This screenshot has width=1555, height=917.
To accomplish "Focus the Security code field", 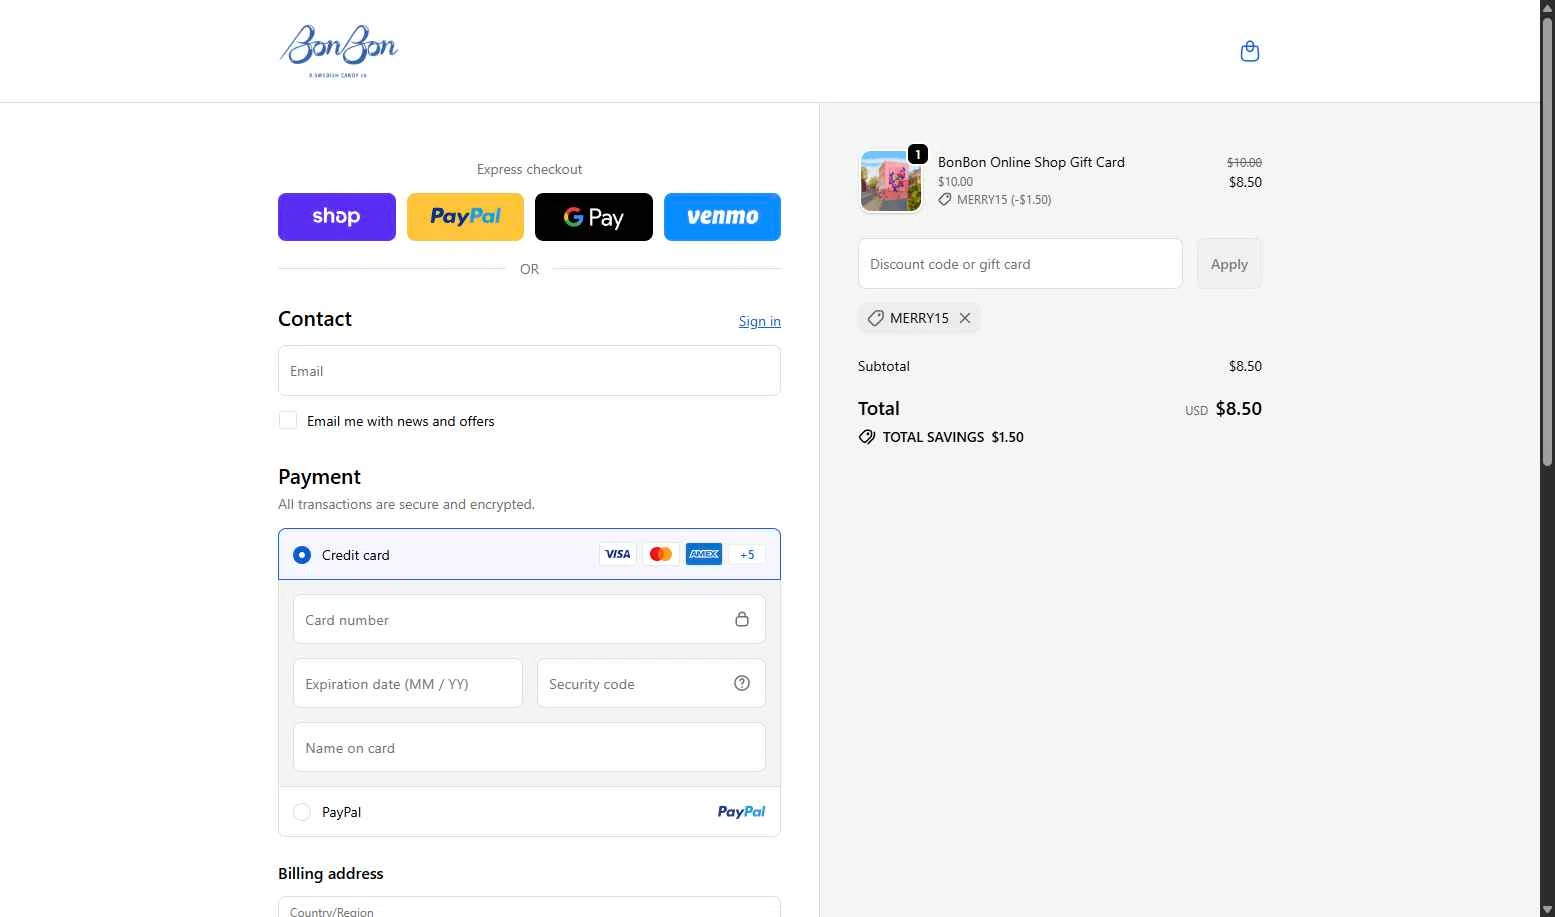I will point(651,683).
